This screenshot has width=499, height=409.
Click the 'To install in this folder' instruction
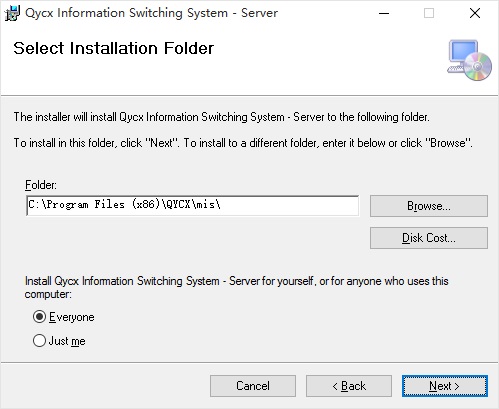(x=243, y=143)
